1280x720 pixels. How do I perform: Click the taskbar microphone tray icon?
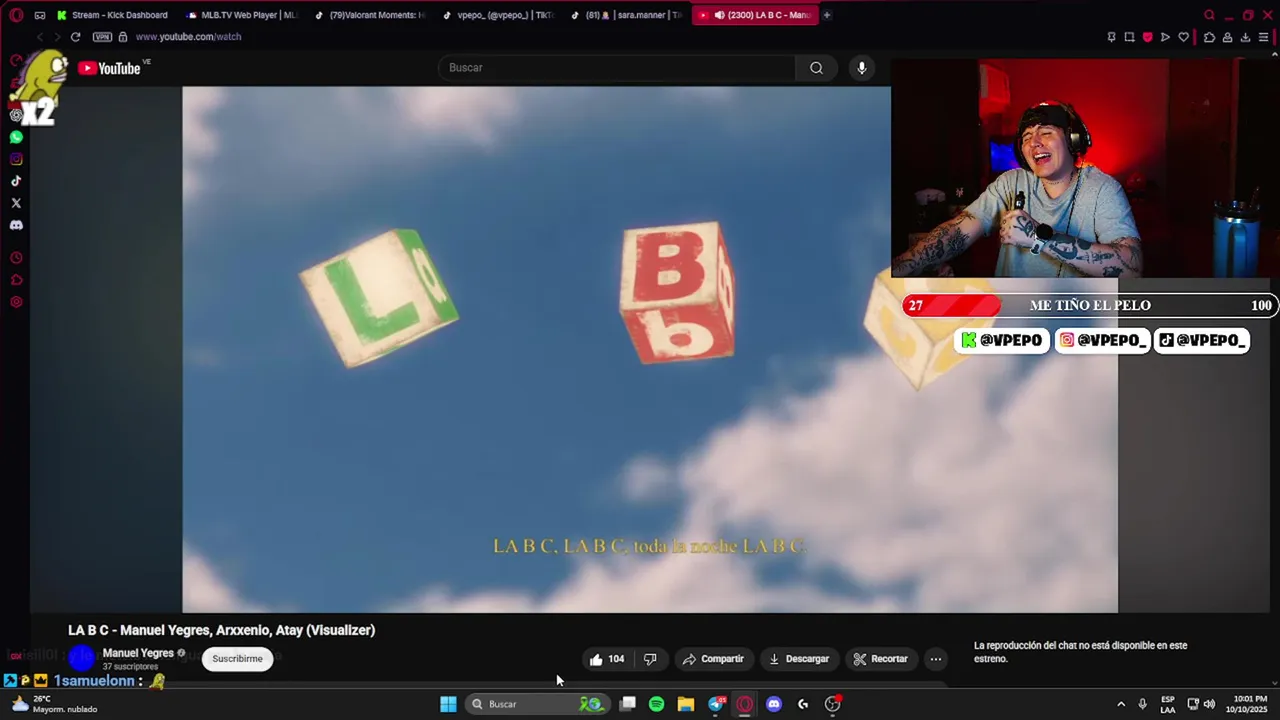[x=1142, y=704]
